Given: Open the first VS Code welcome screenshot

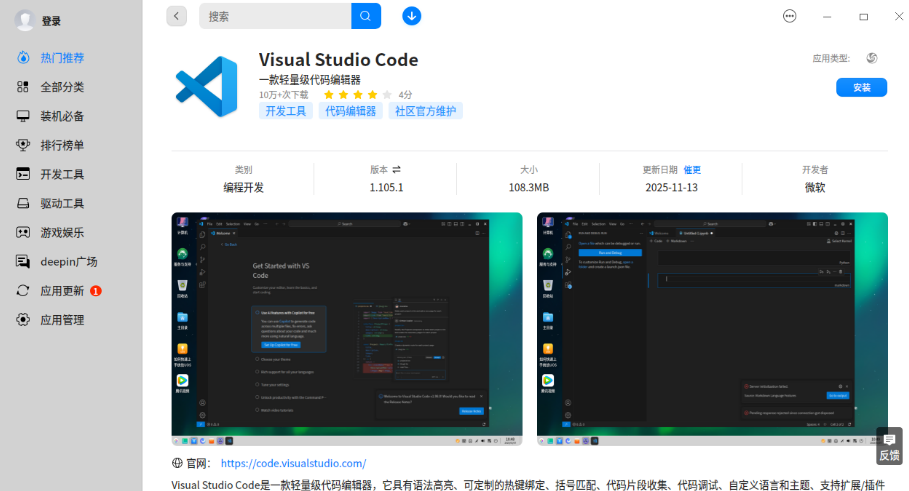Looking at the screenshot, I should coord(347,329).
